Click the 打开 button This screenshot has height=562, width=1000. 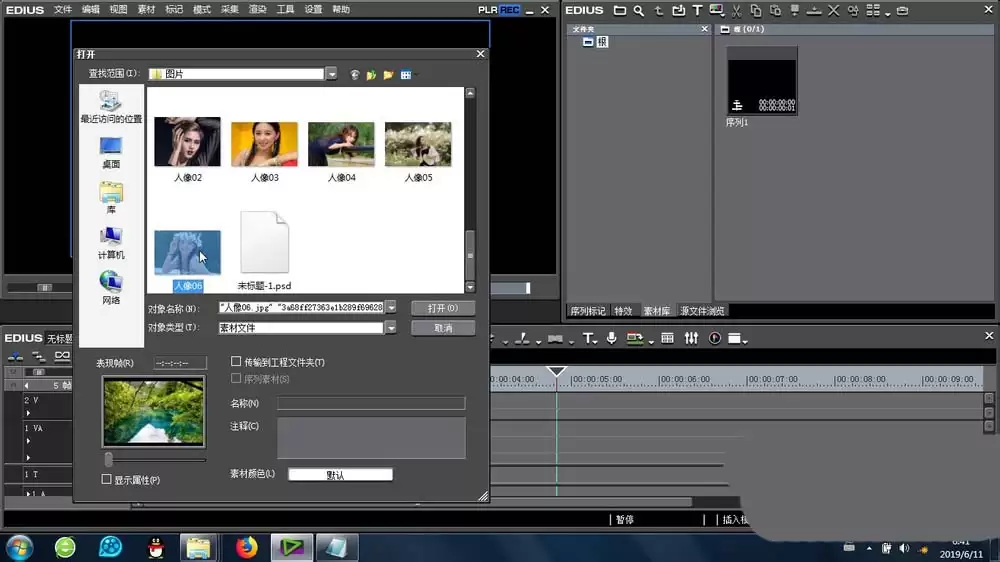(443, 308)
